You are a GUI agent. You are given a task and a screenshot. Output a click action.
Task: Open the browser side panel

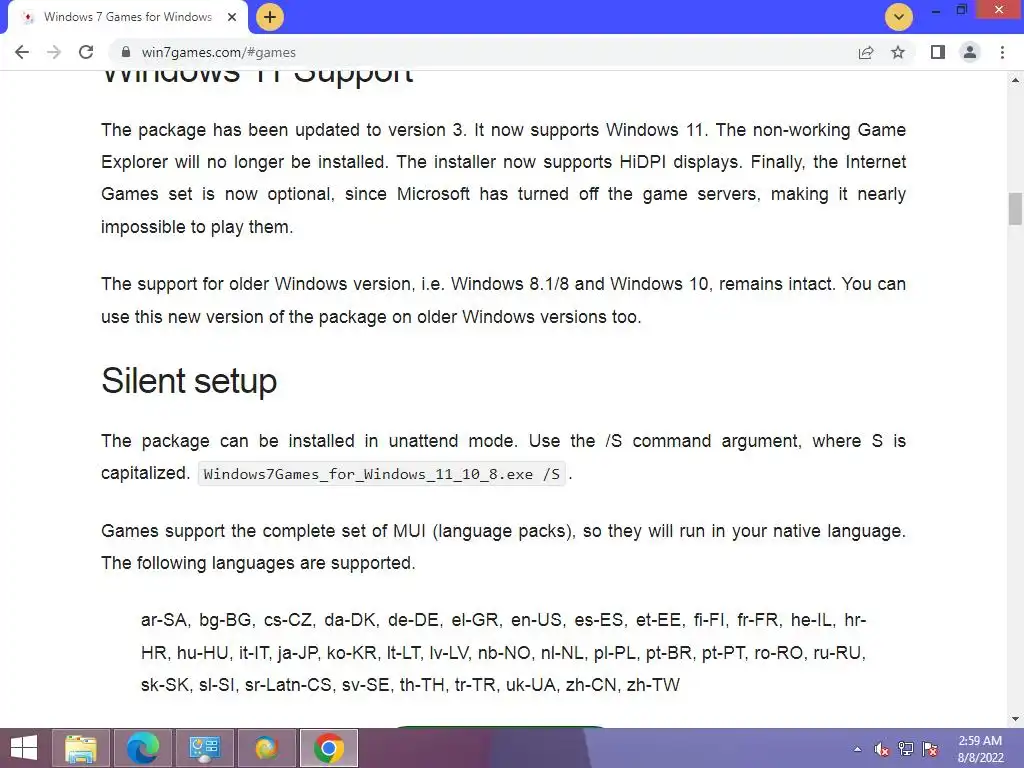938,52
